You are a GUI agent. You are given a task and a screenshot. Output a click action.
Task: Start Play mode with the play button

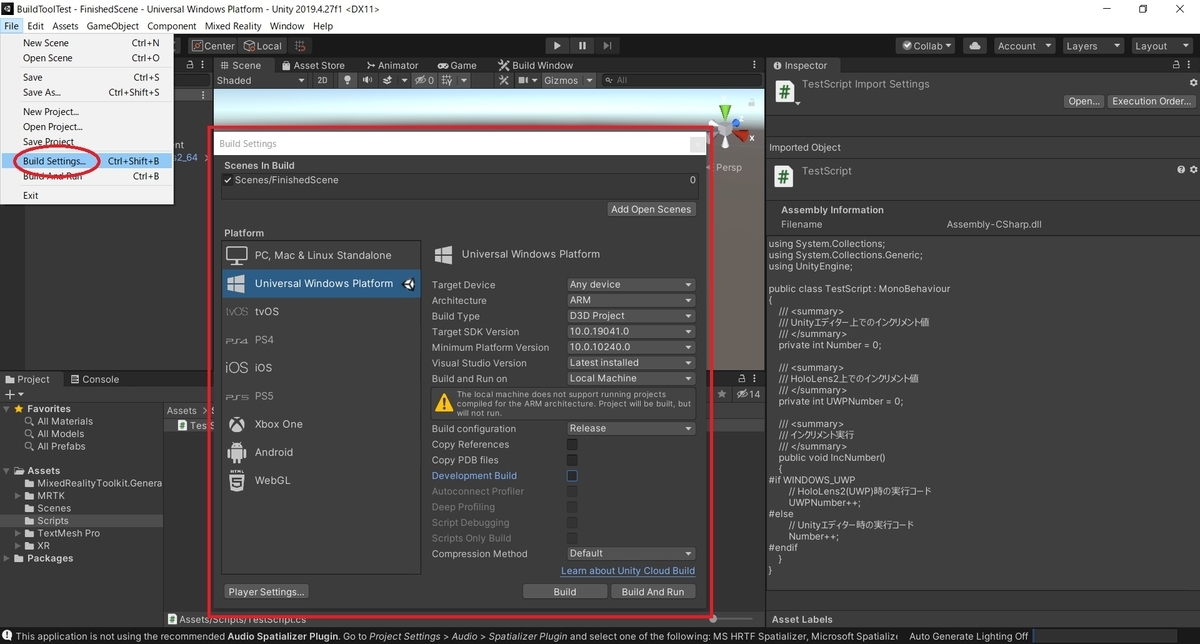tap(558, 46)
